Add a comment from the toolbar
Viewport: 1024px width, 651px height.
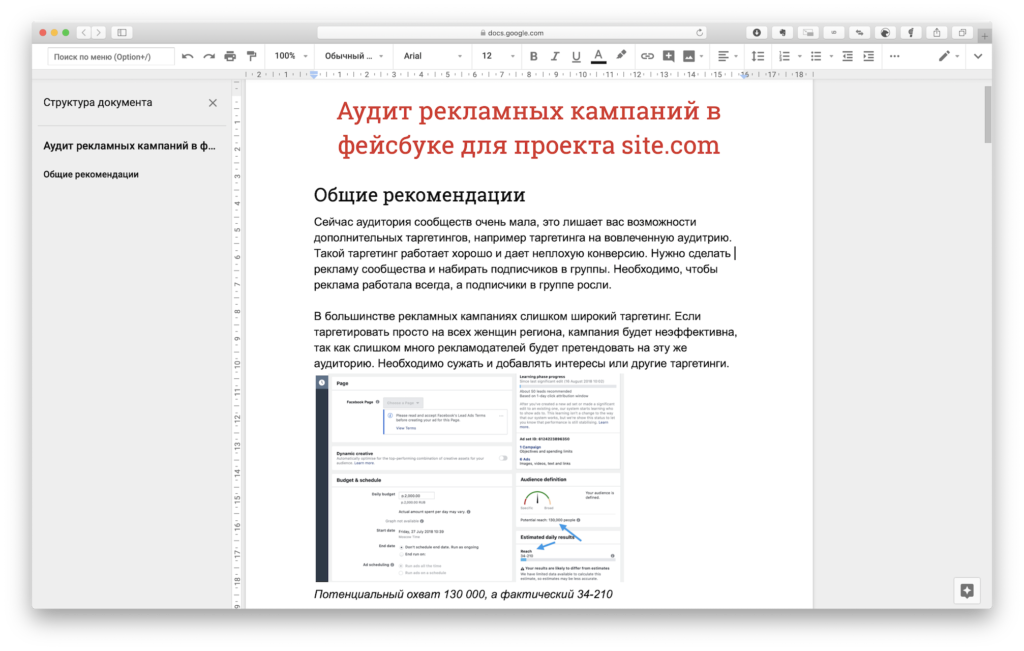coord(668,57)
